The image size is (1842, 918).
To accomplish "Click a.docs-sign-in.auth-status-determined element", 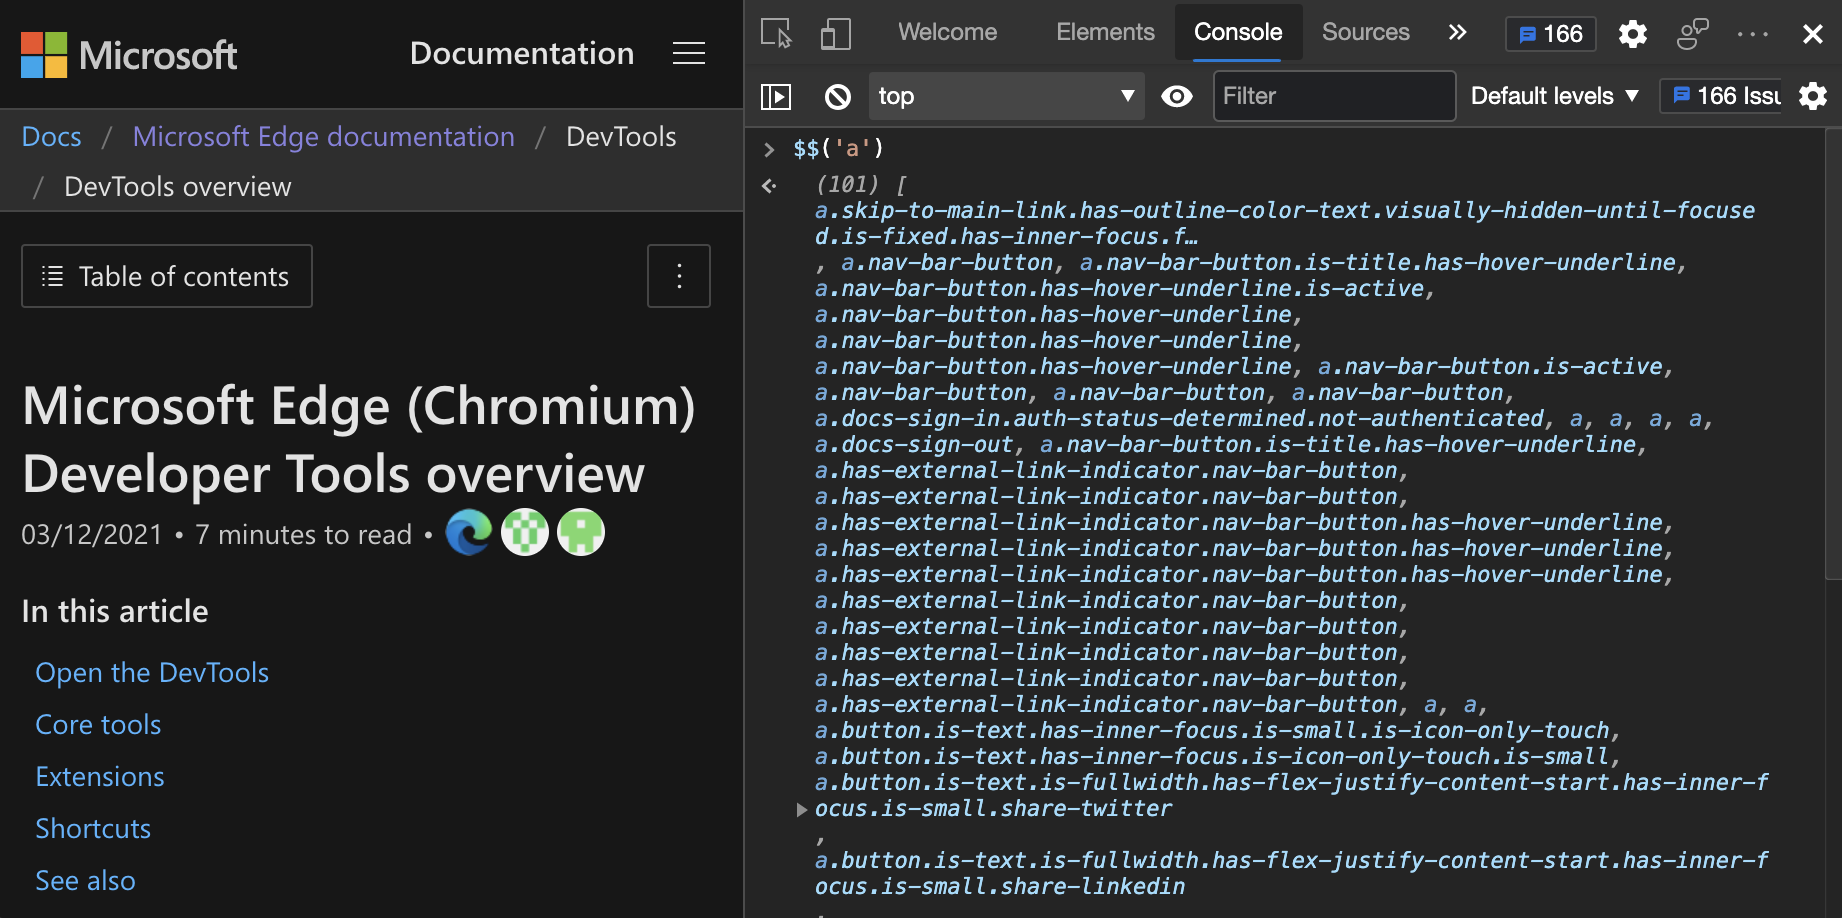I will (x=1180, y=419).
